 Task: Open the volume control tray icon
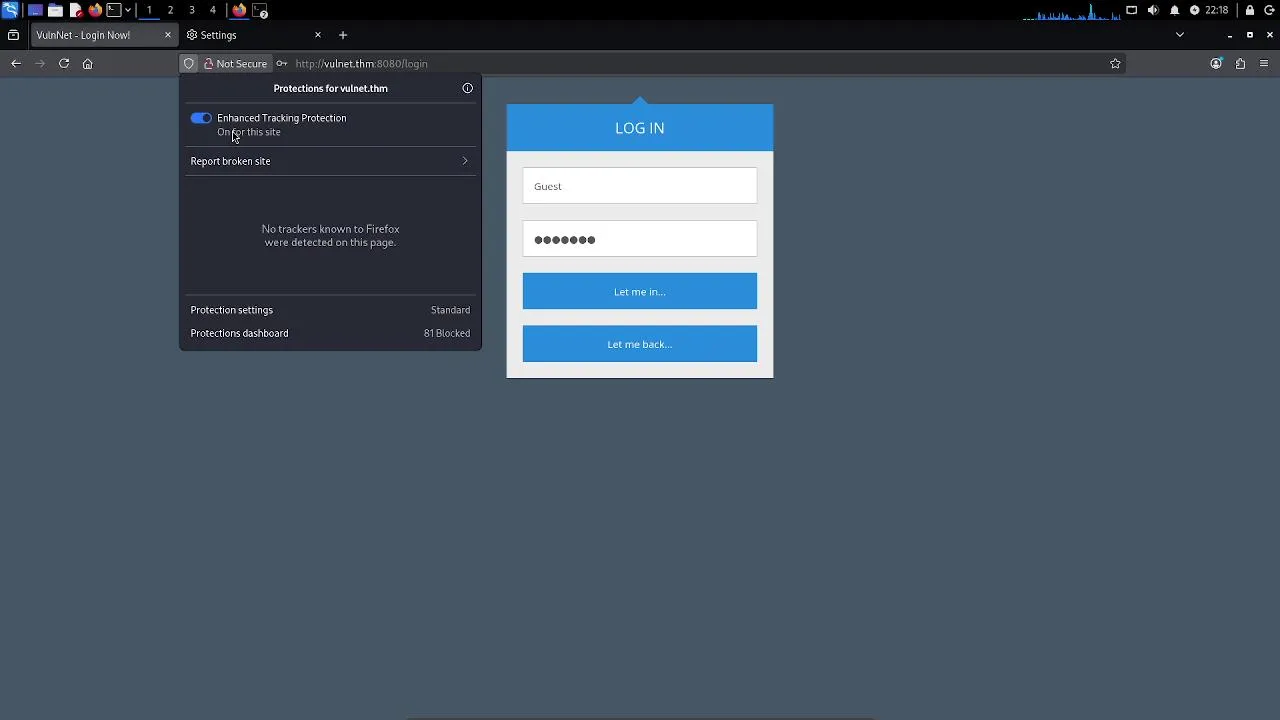click(1153, 10)
